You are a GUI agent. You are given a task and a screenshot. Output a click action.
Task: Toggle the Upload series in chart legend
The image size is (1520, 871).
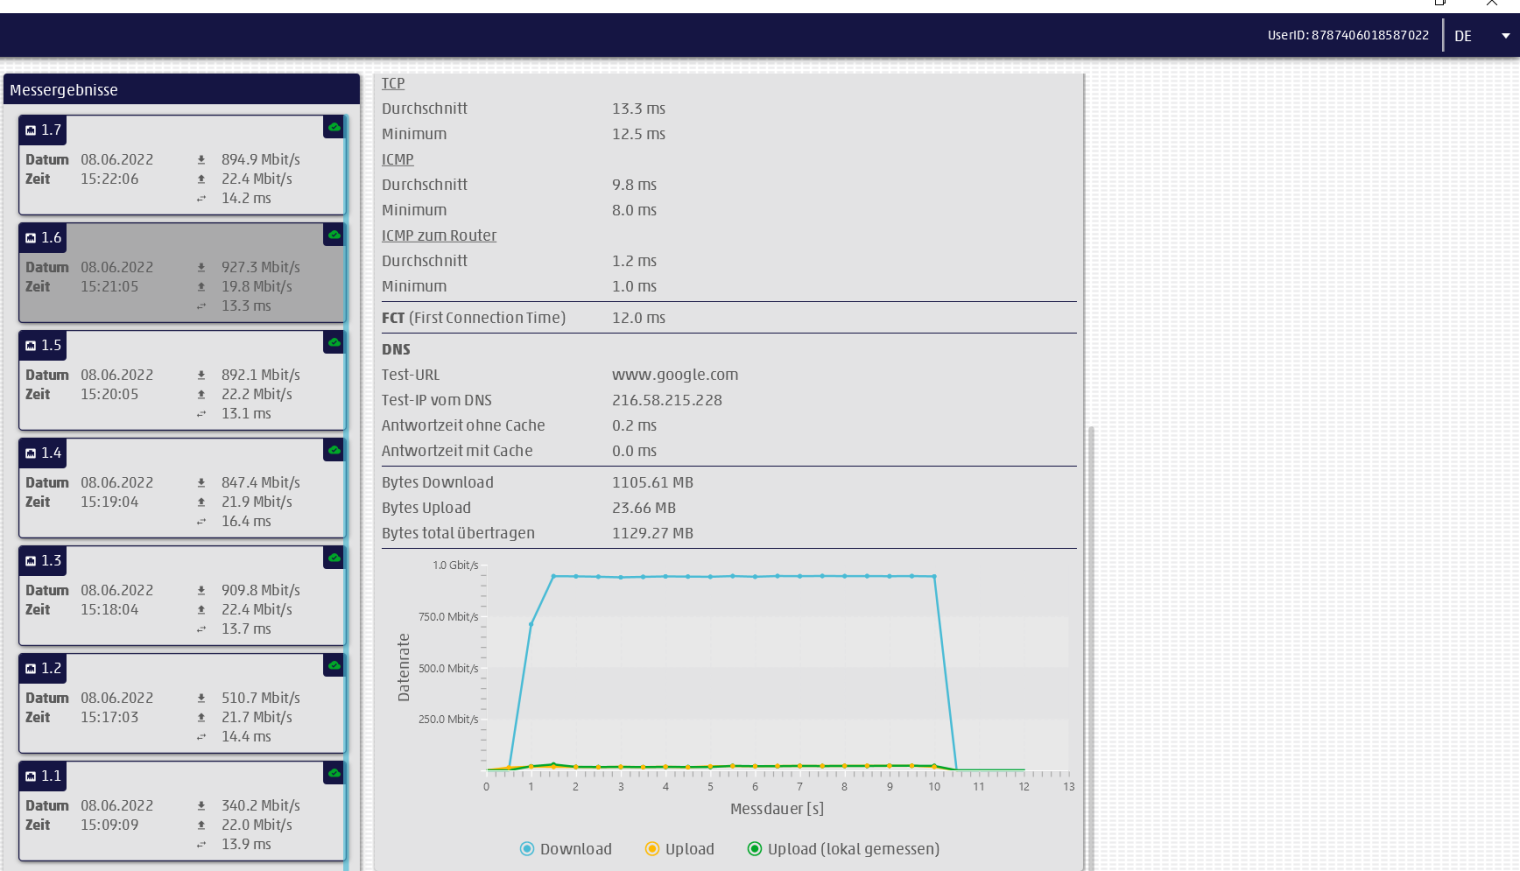click(680, 849)
